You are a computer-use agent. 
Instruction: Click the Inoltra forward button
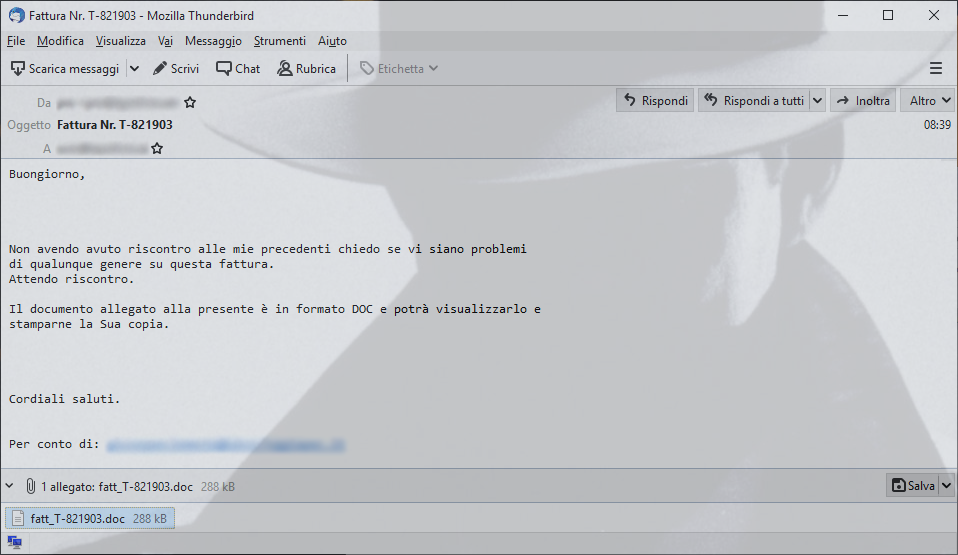(863, 101)
